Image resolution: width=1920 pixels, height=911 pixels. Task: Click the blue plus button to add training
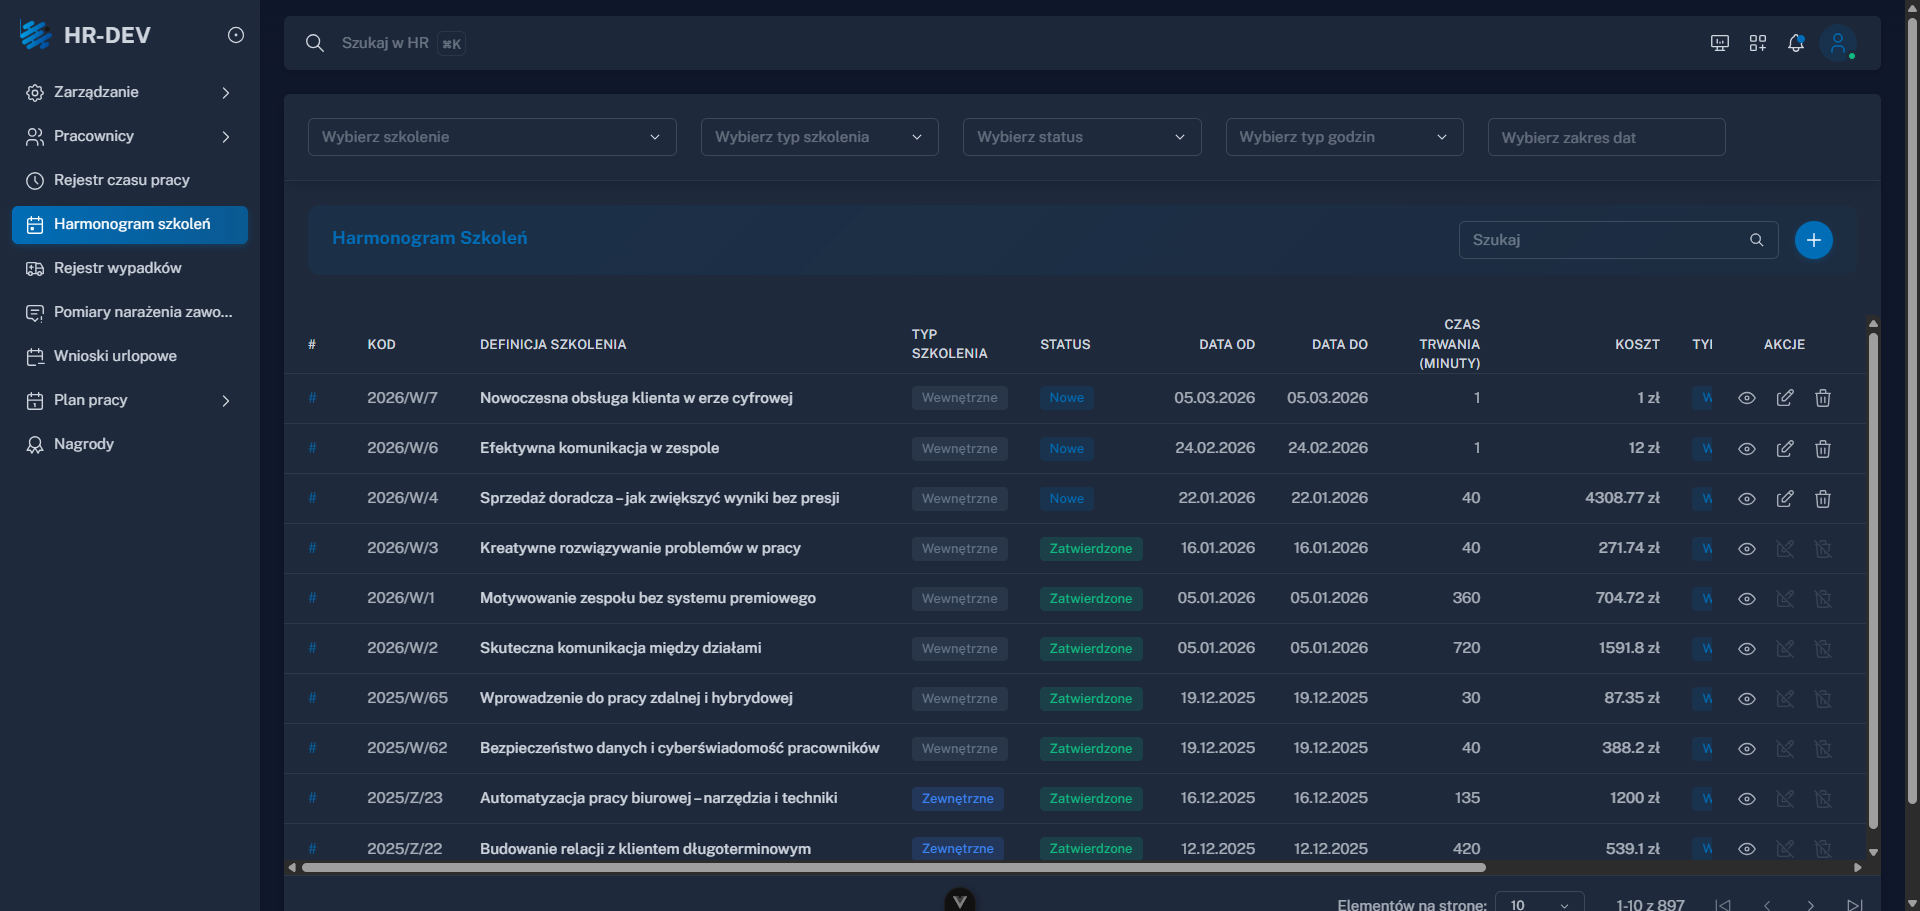tap(1814, 240)
